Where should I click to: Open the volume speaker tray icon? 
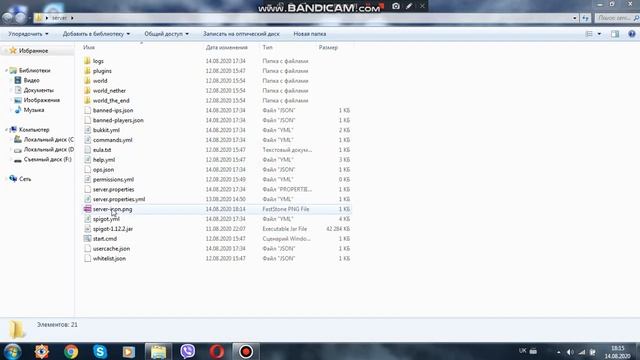[x=570, y=352]
